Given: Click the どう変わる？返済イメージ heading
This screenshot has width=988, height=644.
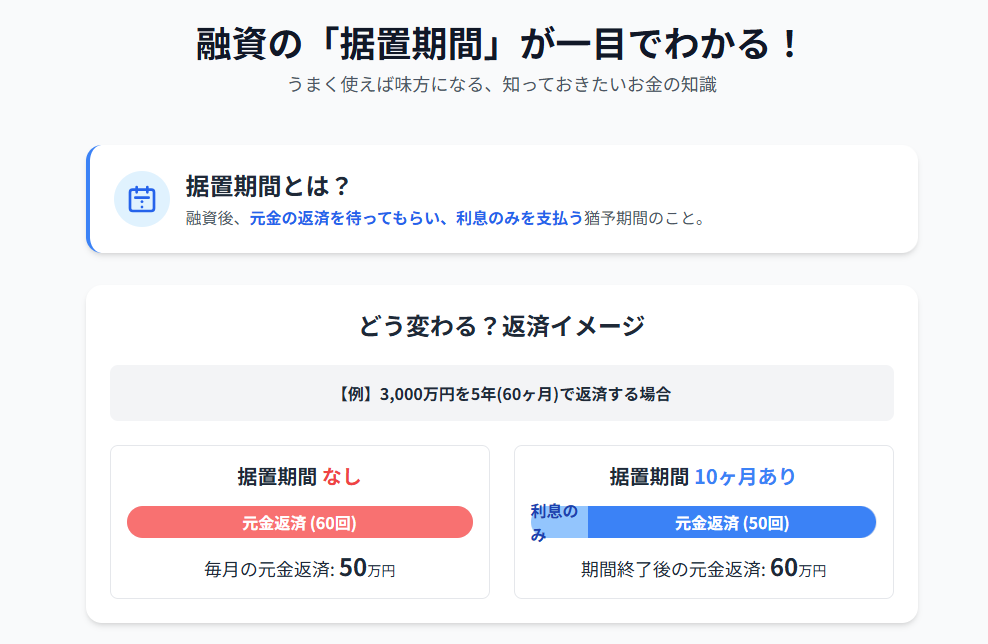Looking at the screenshot, I should click(x=502, y=326).
